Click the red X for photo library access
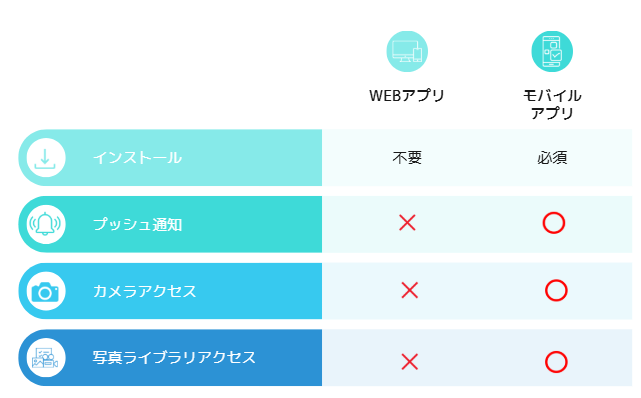Viewport: 641px width, 398px height. coord(410,362)
